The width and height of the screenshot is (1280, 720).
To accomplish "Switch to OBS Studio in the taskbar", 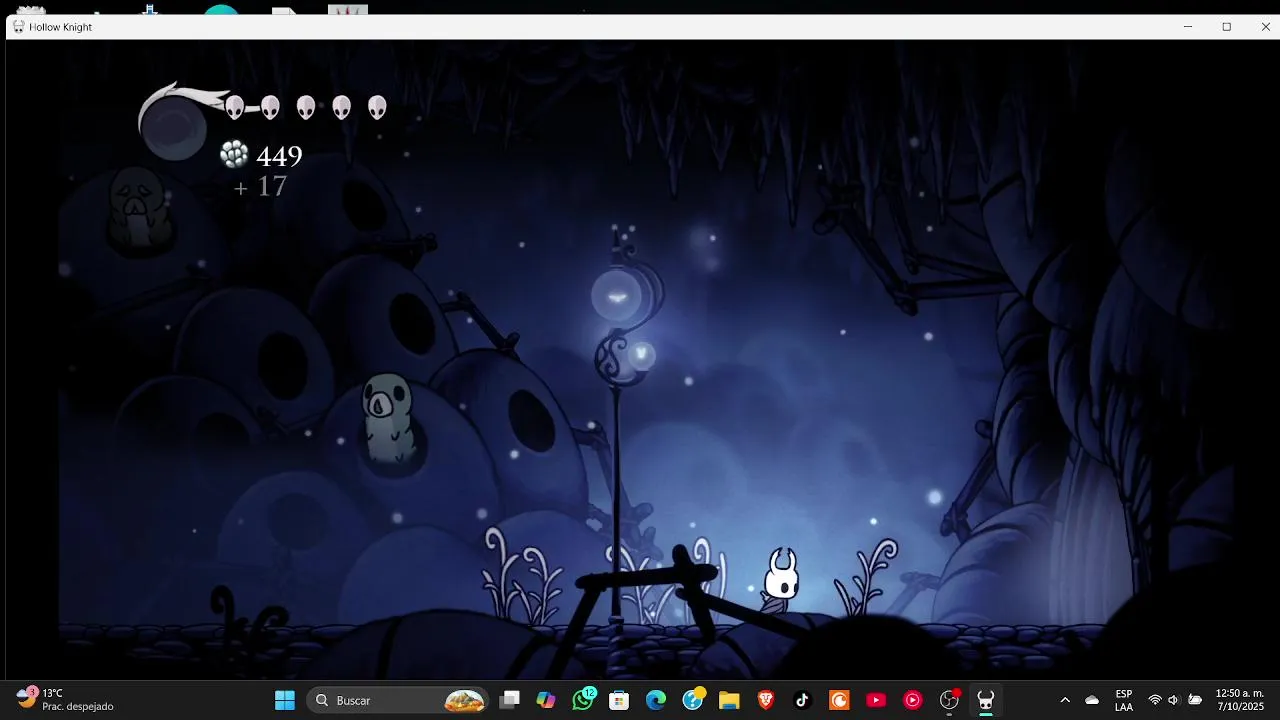I will (x=949, y=700).
